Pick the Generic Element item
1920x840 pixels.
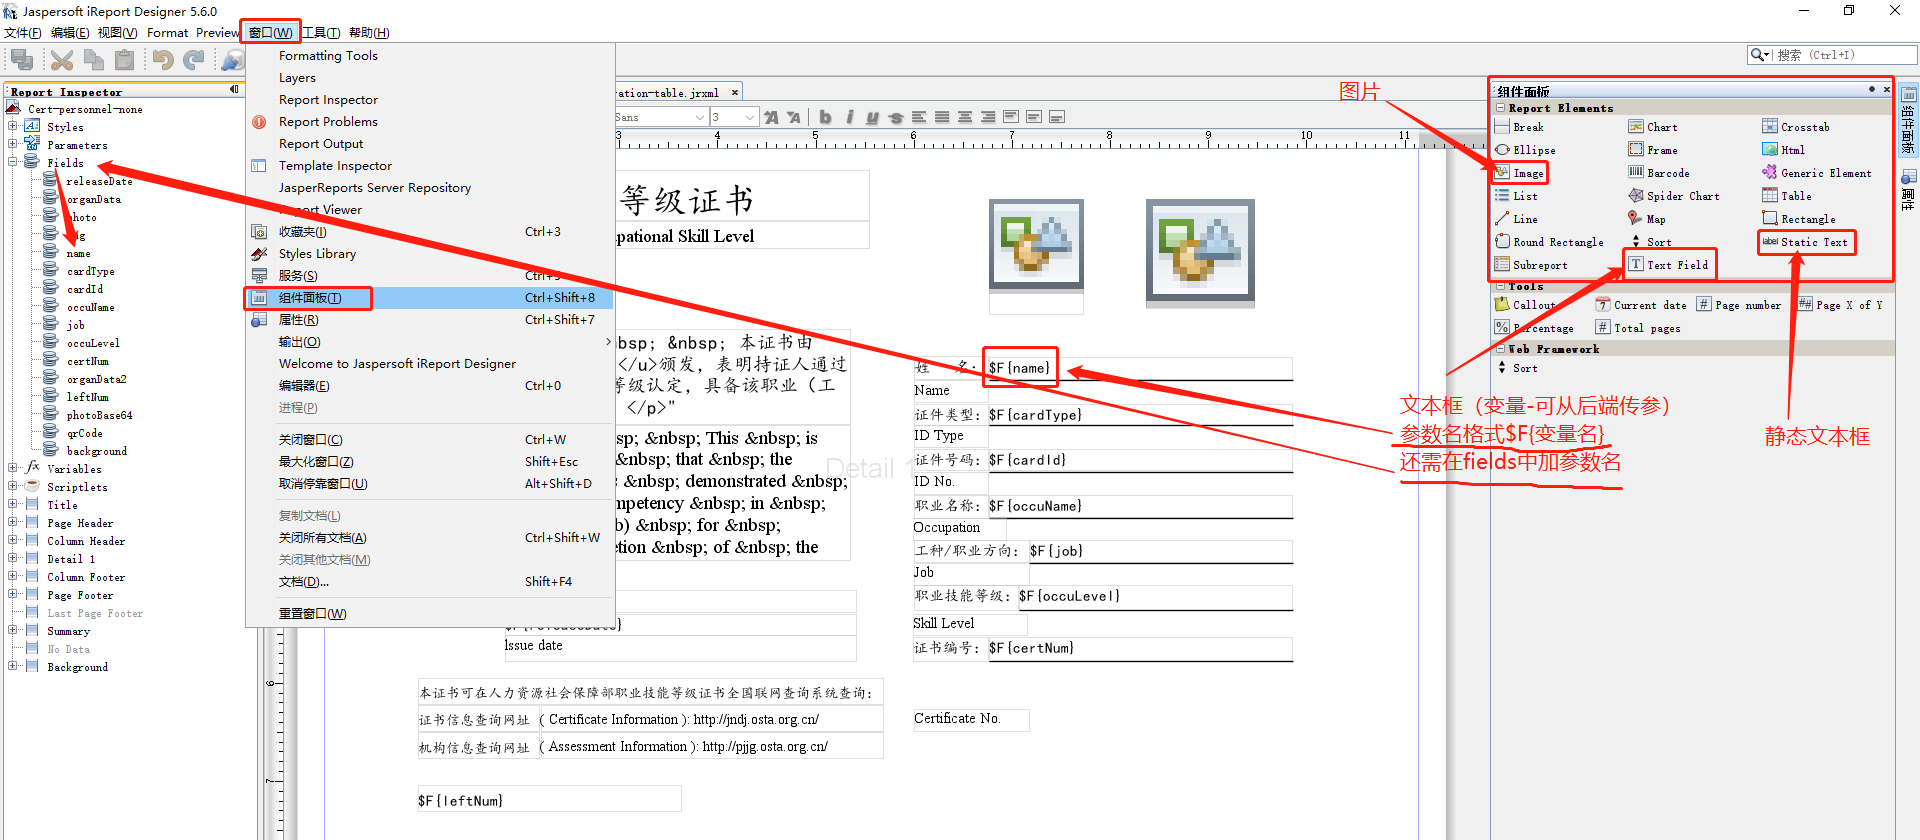click(1817, 173)
